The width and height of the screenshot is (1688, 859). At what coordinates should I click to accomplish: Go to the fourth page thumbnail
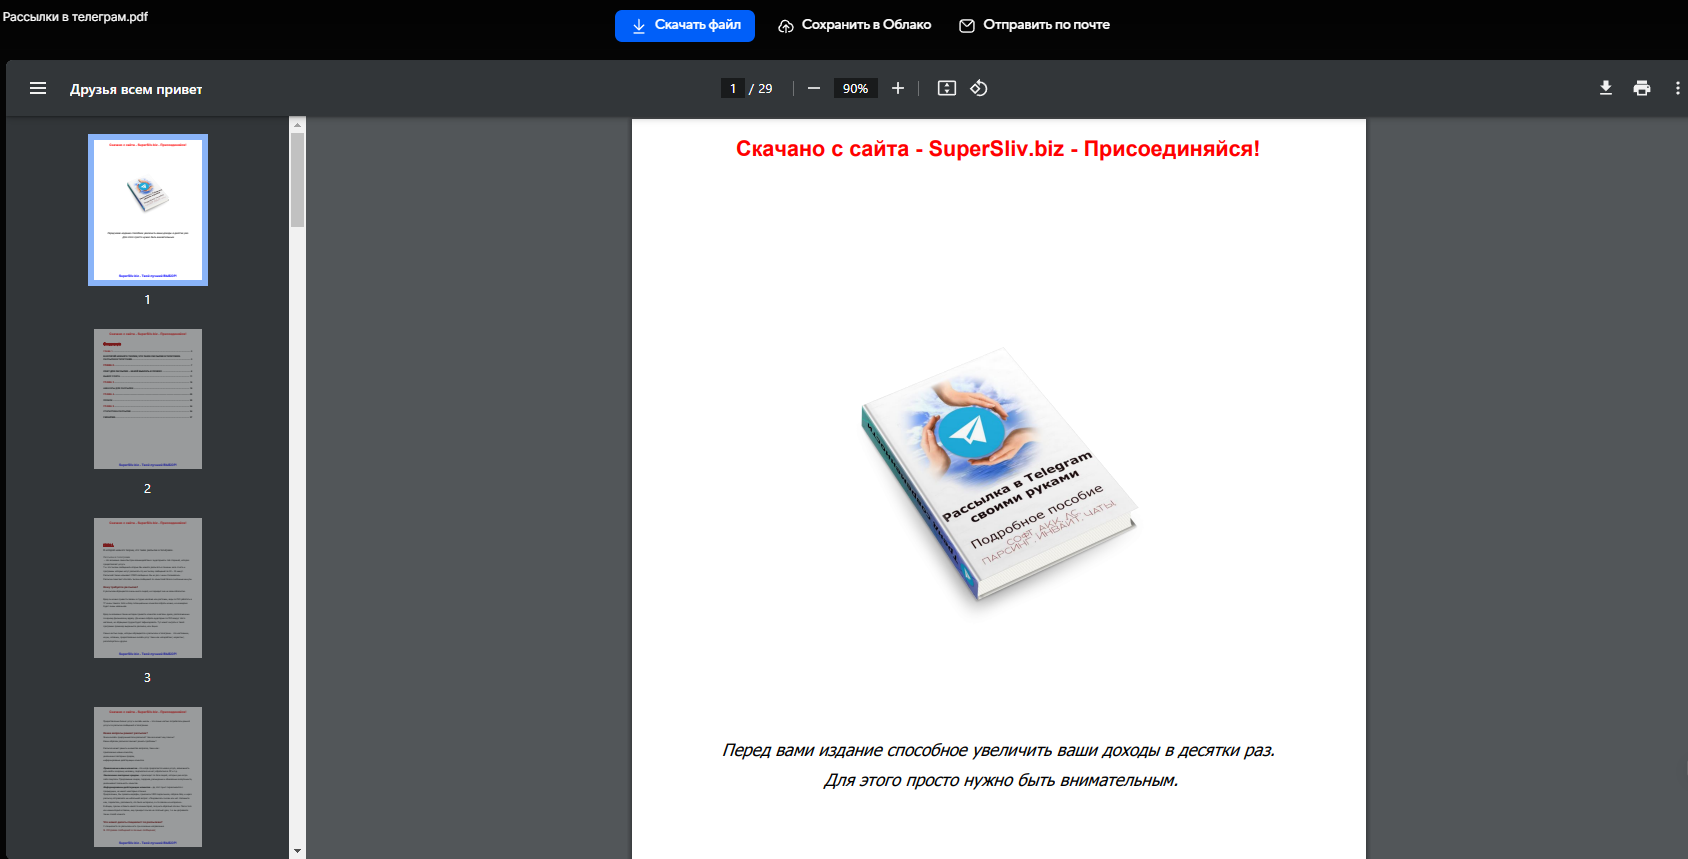pyautogui.click(x=148, y=777)
